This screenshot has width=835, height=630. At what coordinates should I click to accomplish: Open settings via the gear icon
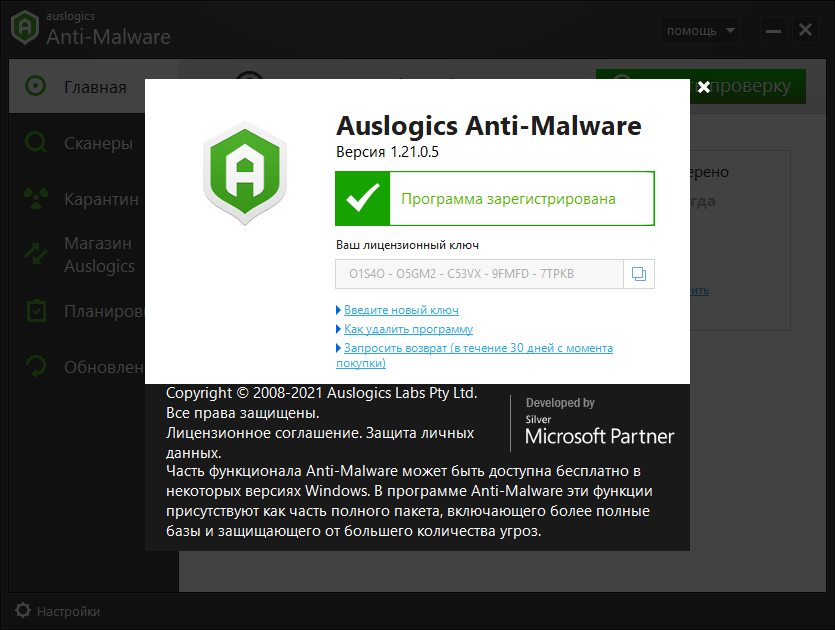(x=22, y=611)
